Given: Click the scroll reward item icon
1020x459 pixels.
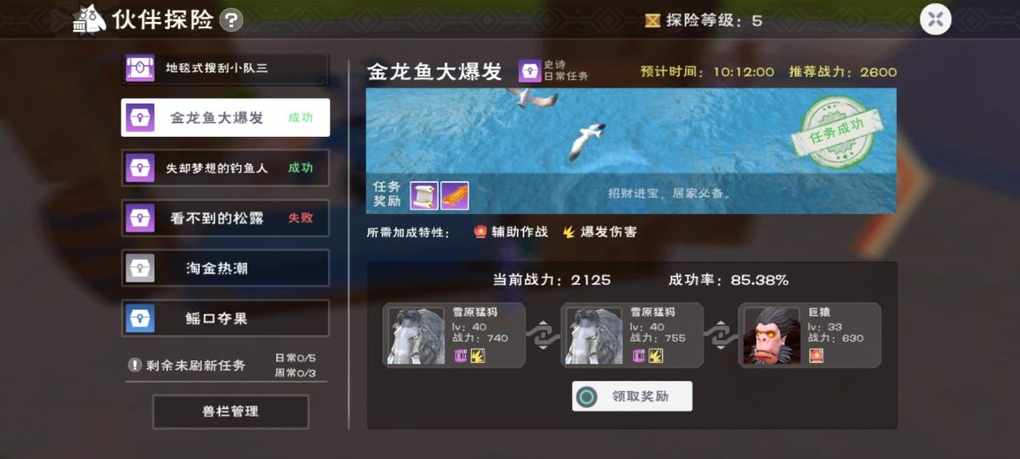Looking at the screenshot, I should (424, 195).
